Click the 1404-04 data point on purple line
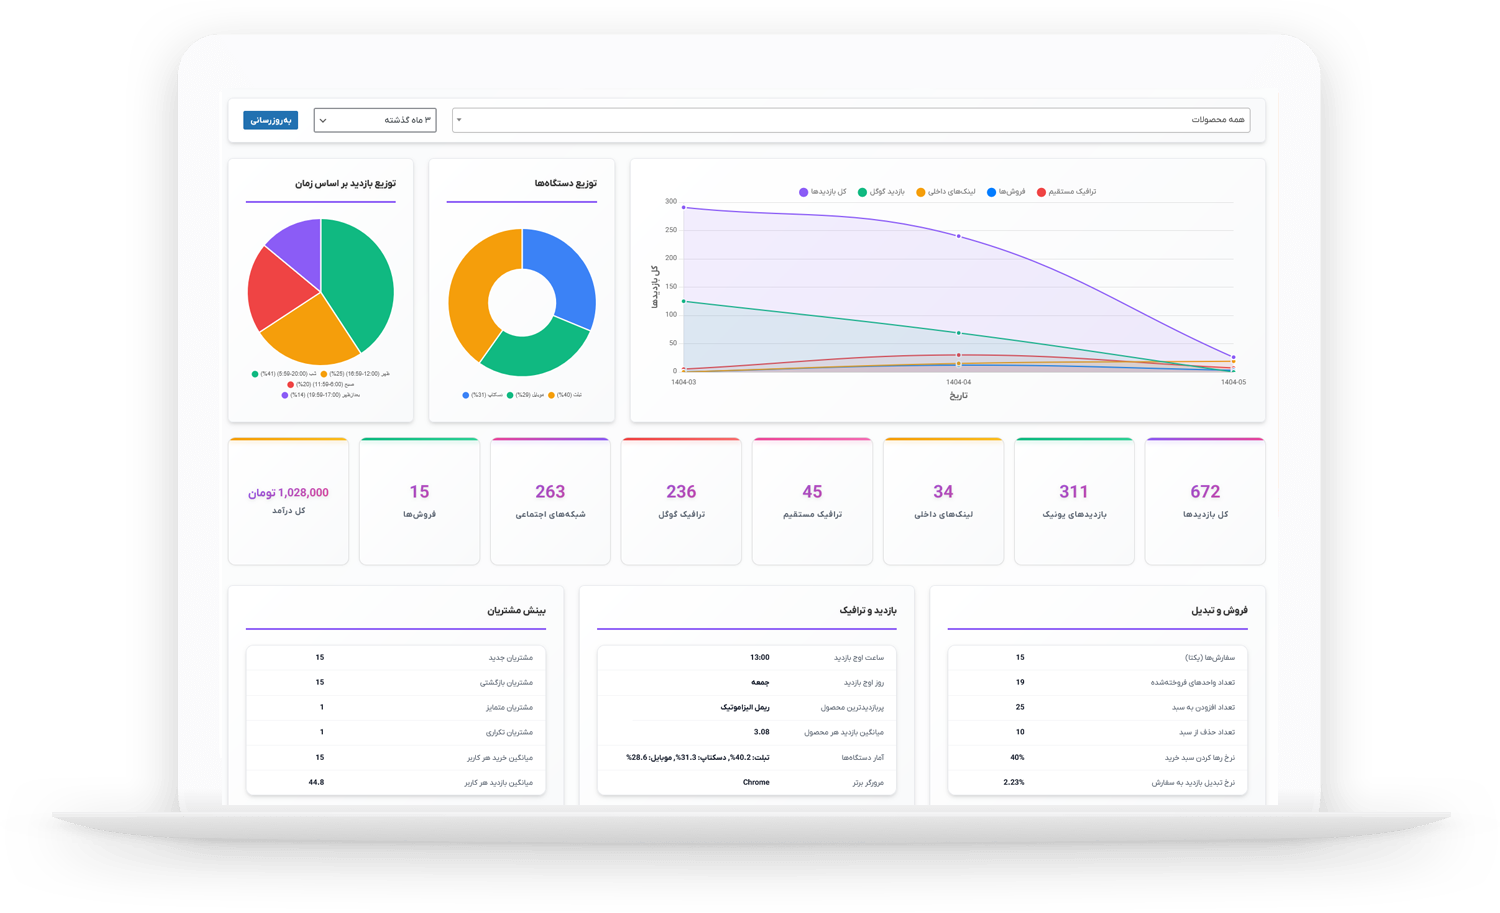Viewport: 1500px width, 913px height. pyautogui.click(x=958, y=236)
